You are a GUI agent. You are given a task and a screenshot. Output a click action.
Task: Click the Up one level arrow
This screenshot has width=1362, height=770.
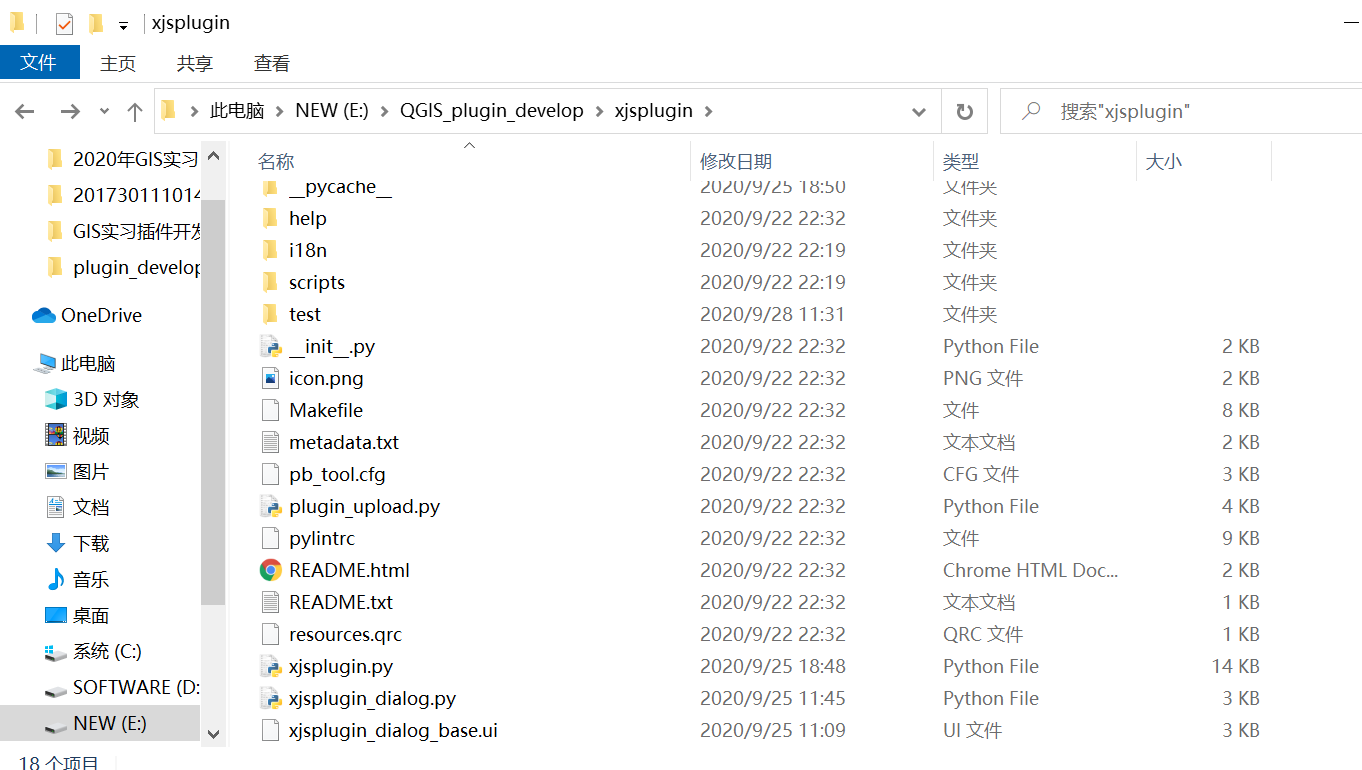(135, 112)
